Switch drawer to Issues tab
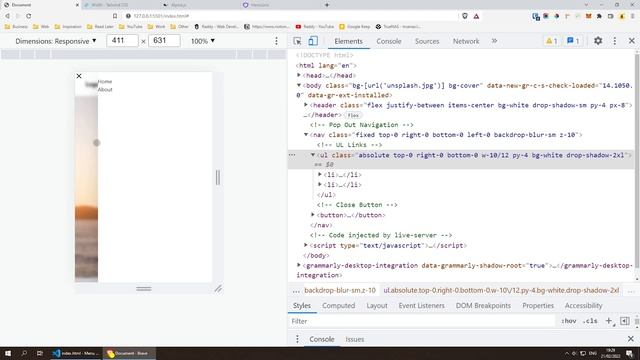Viewport: 640px width, 360px height. coord(355,339)
